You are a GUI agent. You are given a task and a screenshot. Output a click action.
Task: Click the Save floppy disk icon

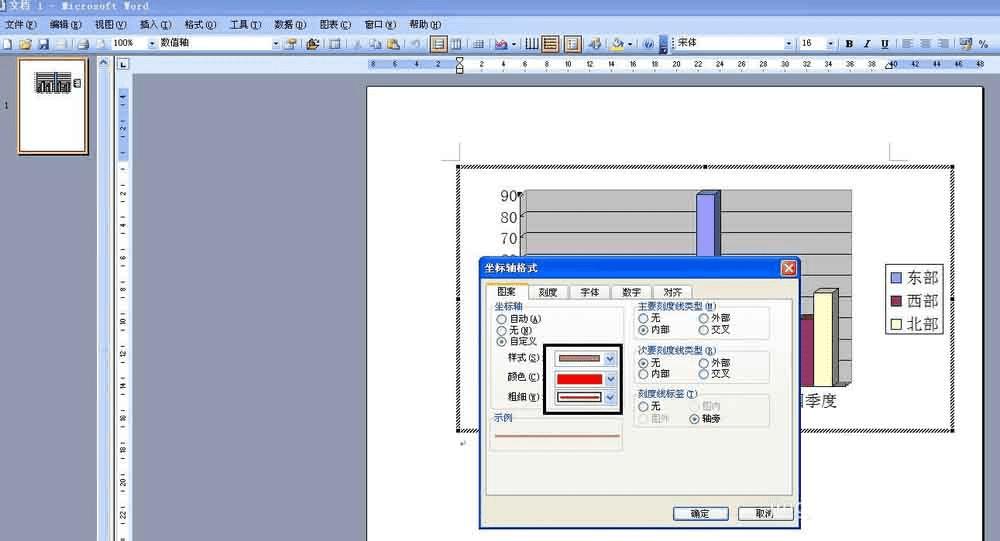click(43, 43)
